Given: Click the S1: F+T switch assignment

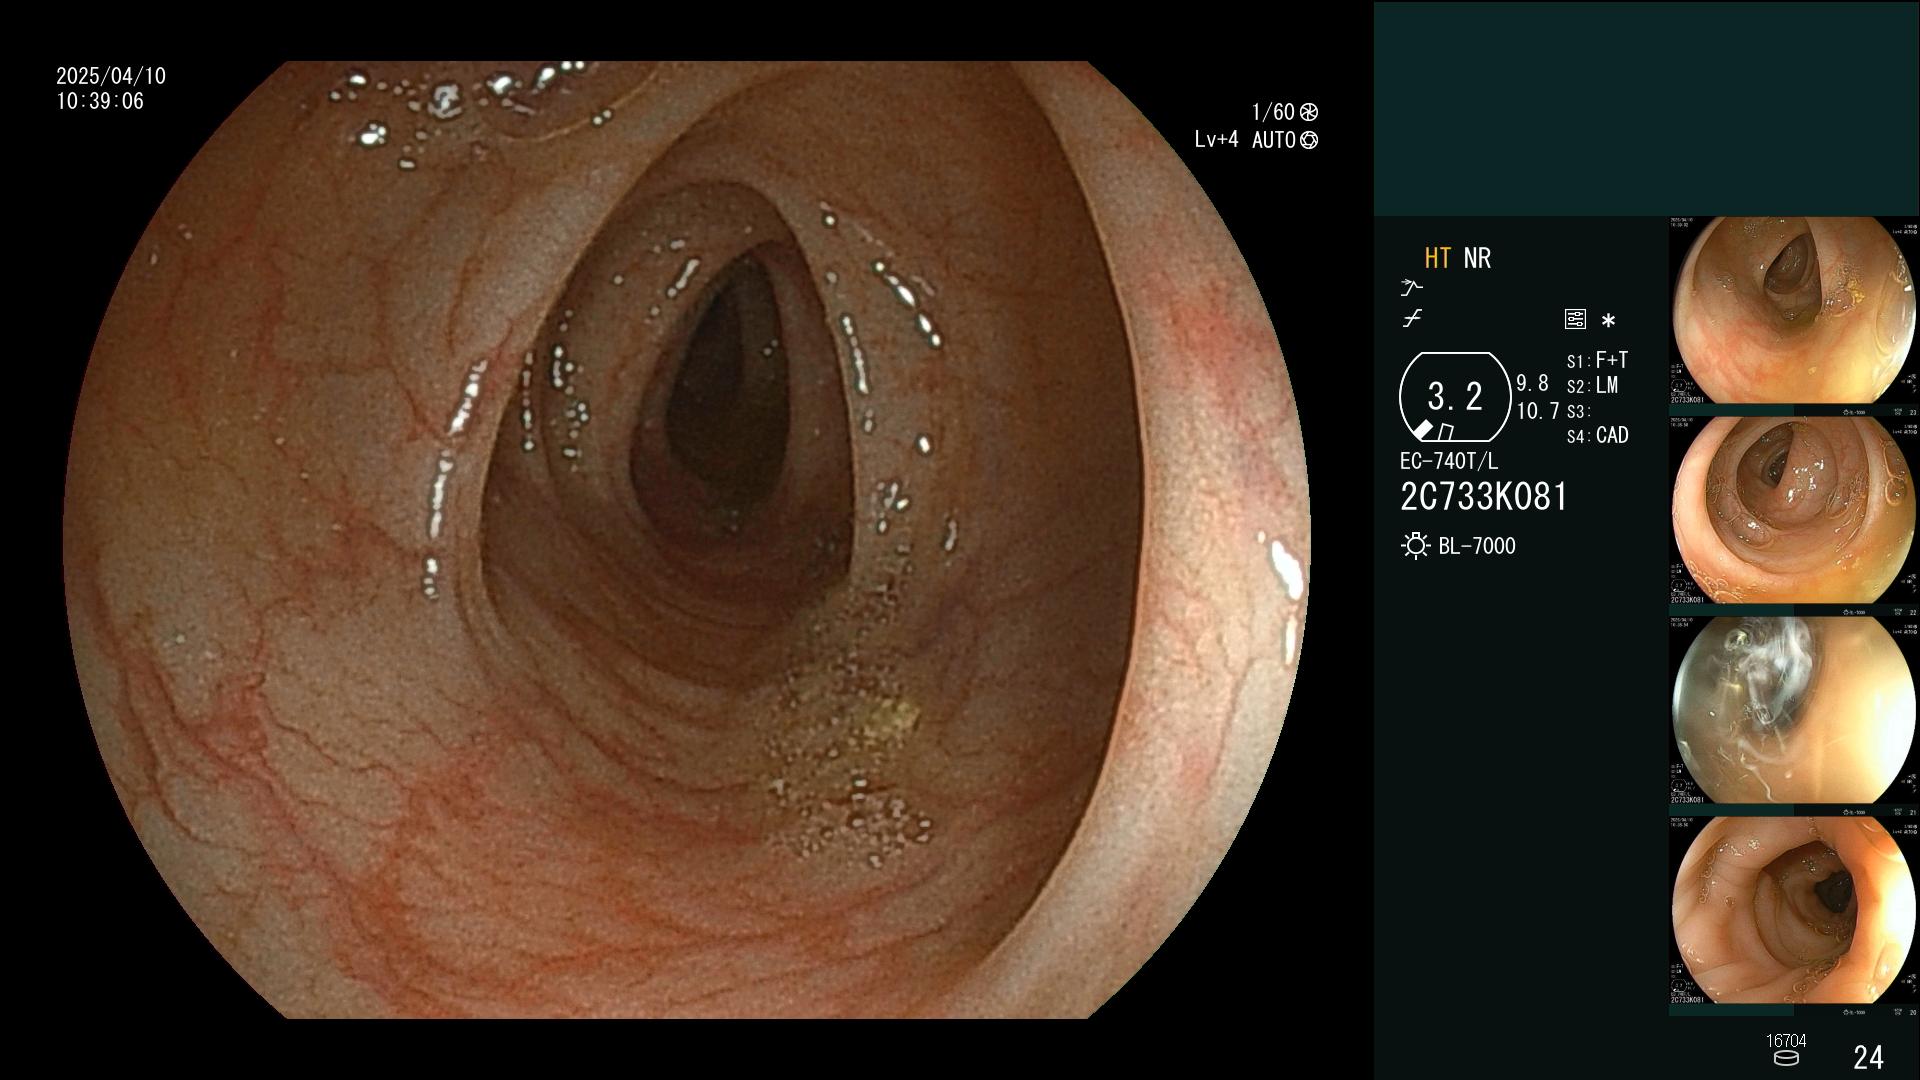Looking at the screenshot, I should 1597,360.
